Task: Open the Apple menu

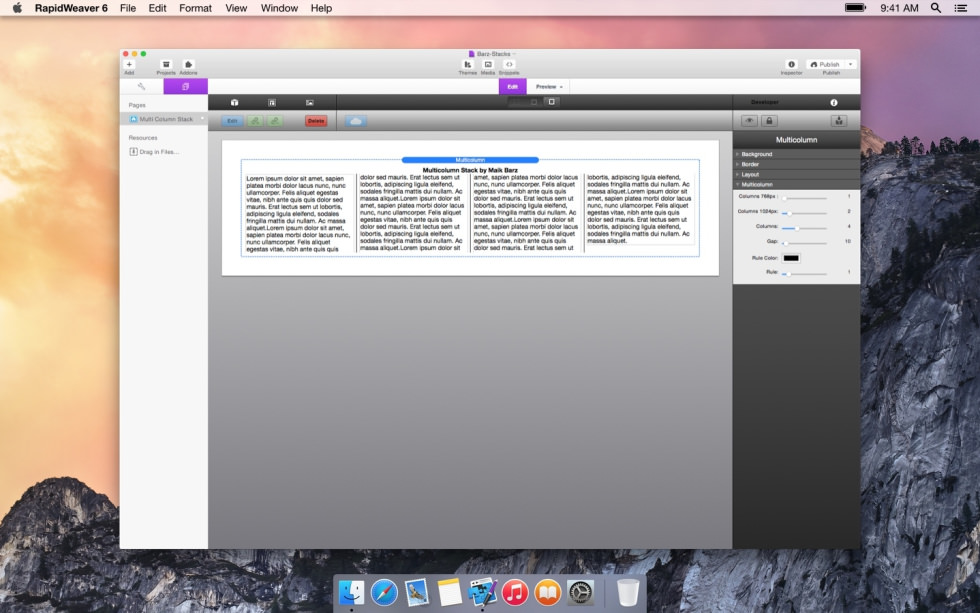Action: (18, 8)
